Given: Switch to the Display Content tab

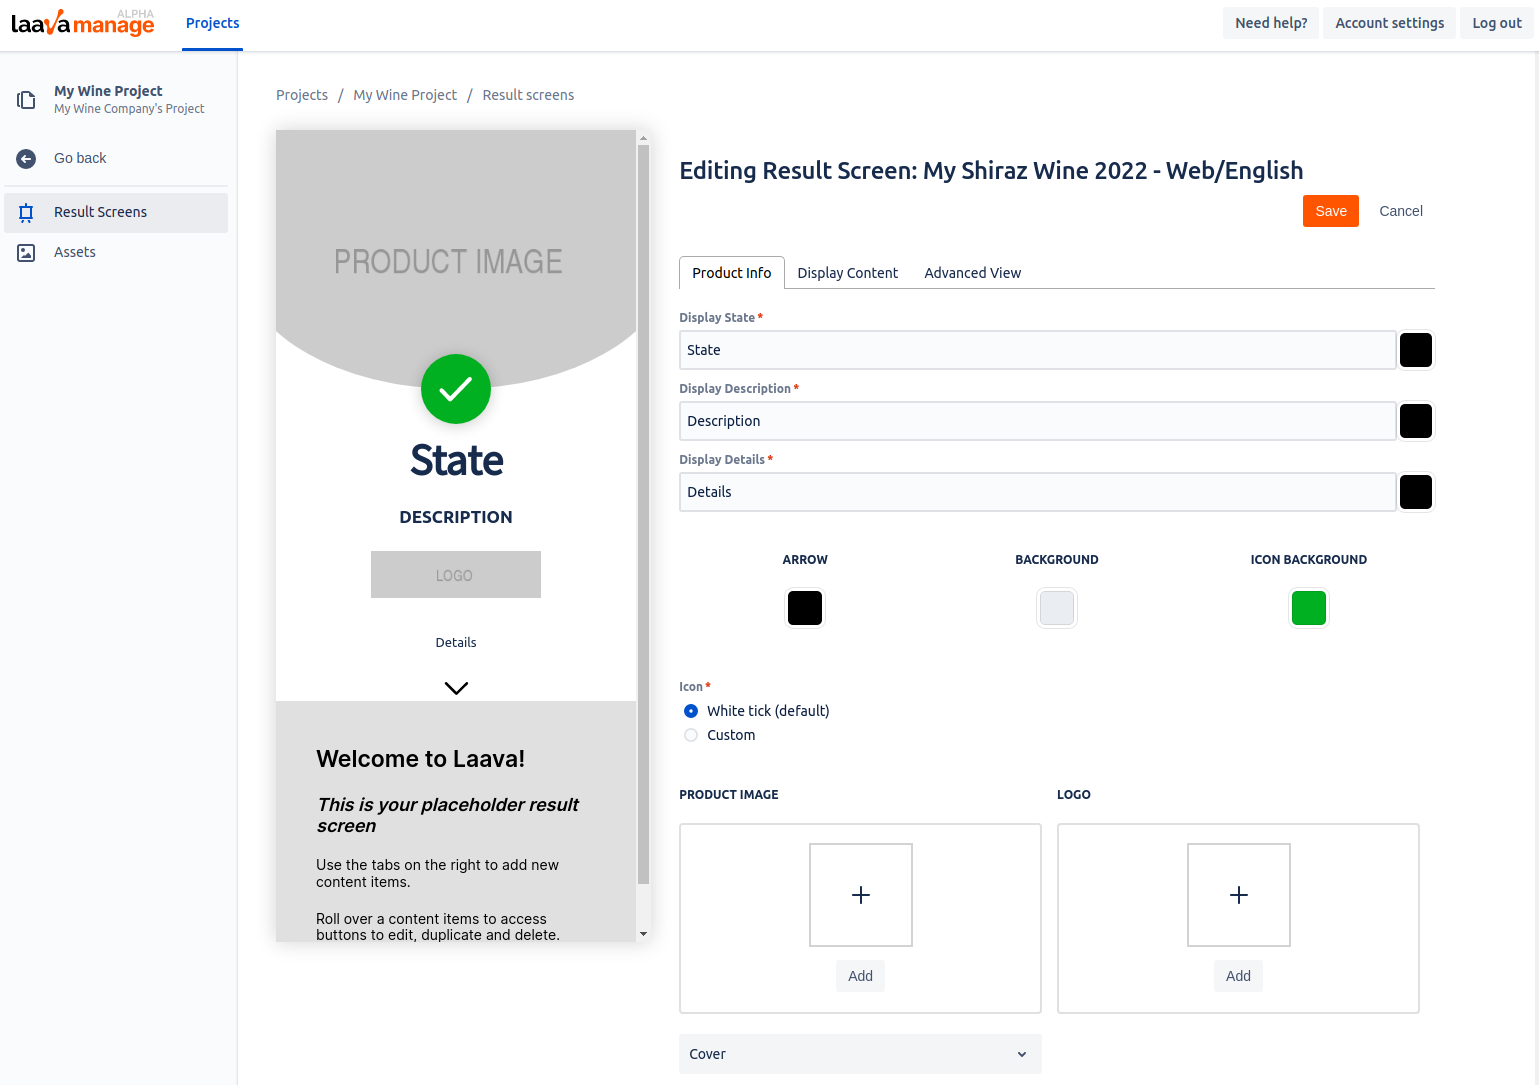Looking at the screenshot, I should [x=847, y=273].
